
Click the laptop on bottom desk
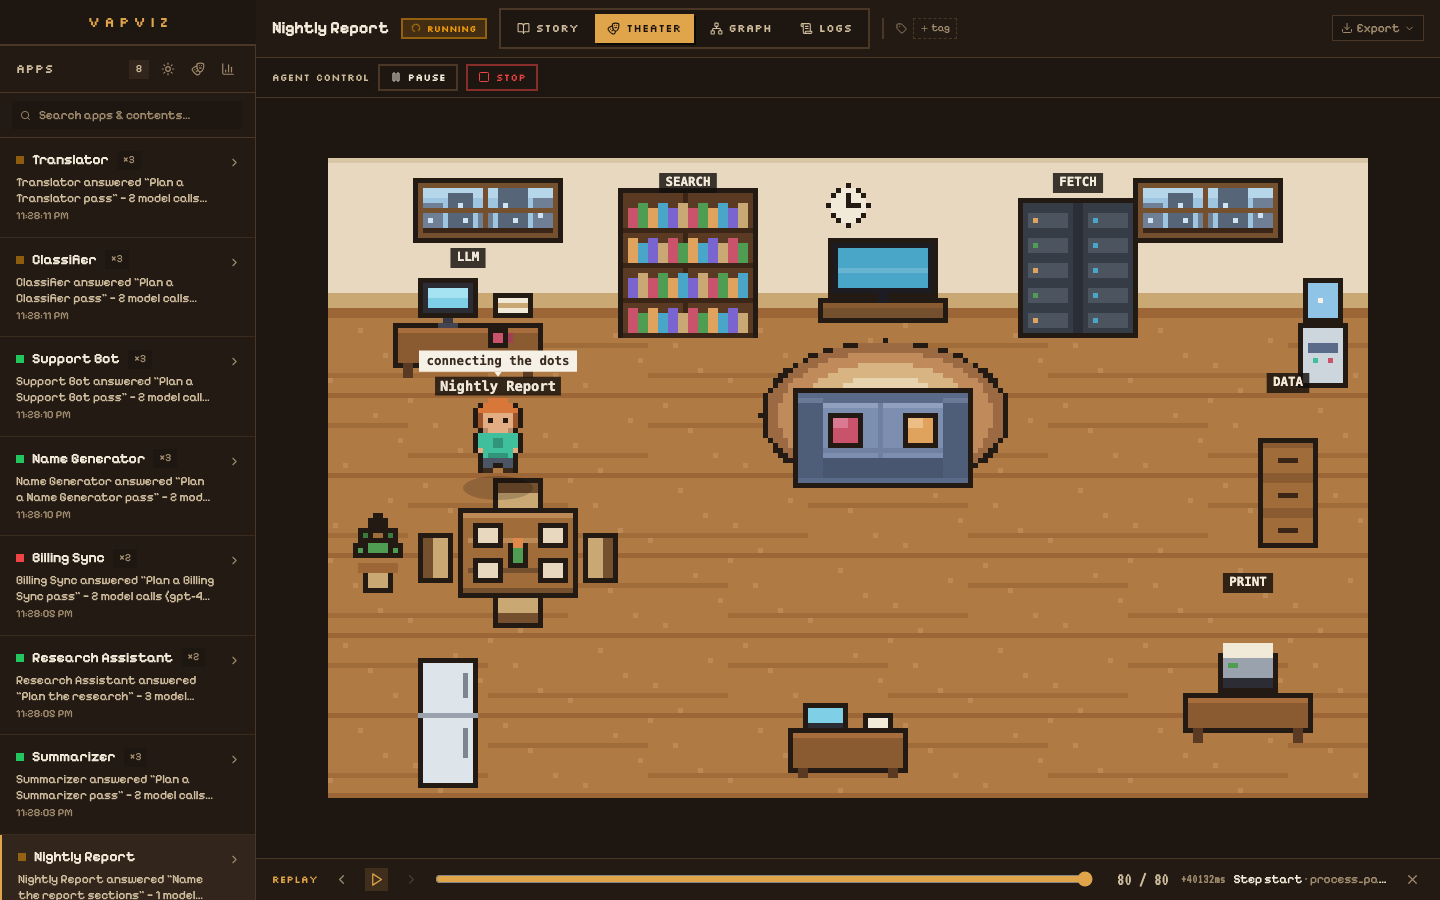tap(825, 716)
